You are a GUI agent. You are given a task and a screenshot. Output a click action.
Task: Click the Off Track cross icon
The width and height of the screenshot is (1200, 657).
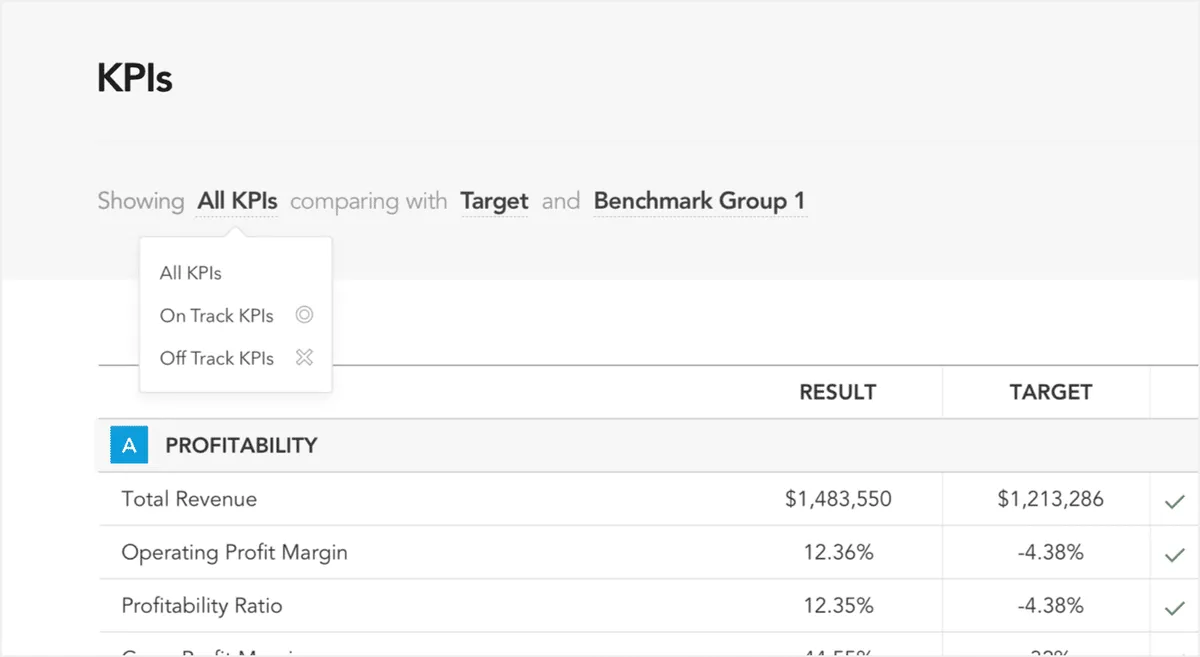[x=305, y=357]
